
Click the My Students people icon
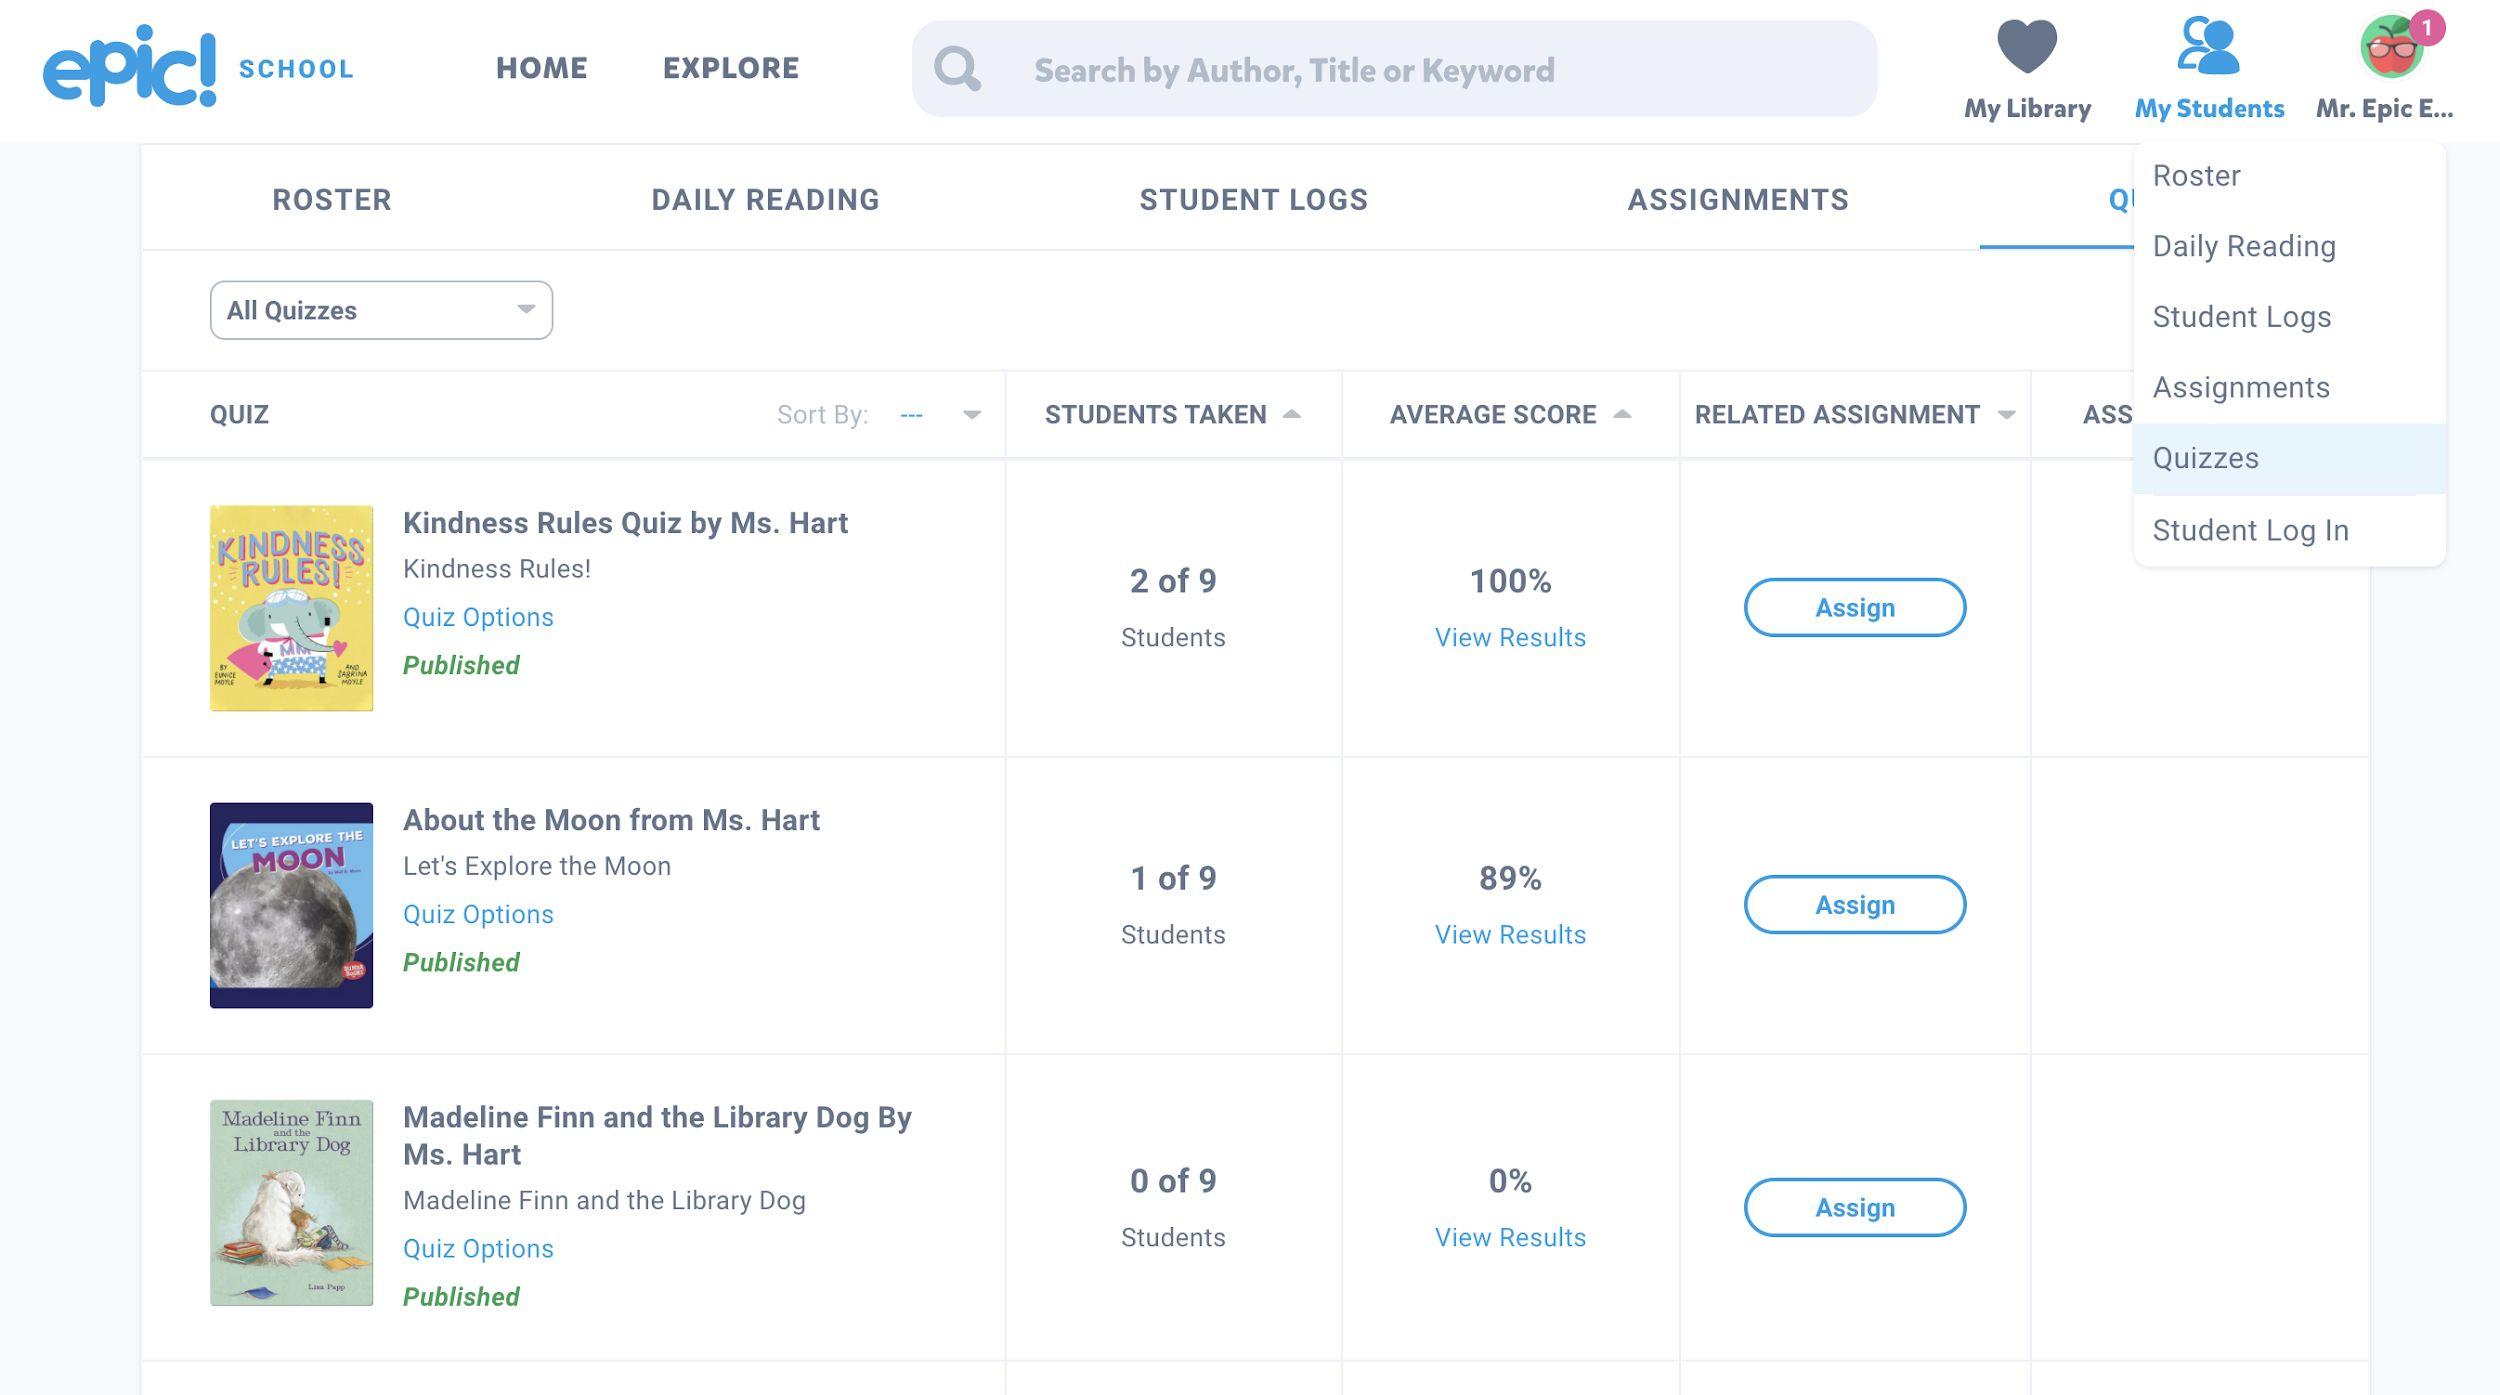click(x=2209, y=45)
